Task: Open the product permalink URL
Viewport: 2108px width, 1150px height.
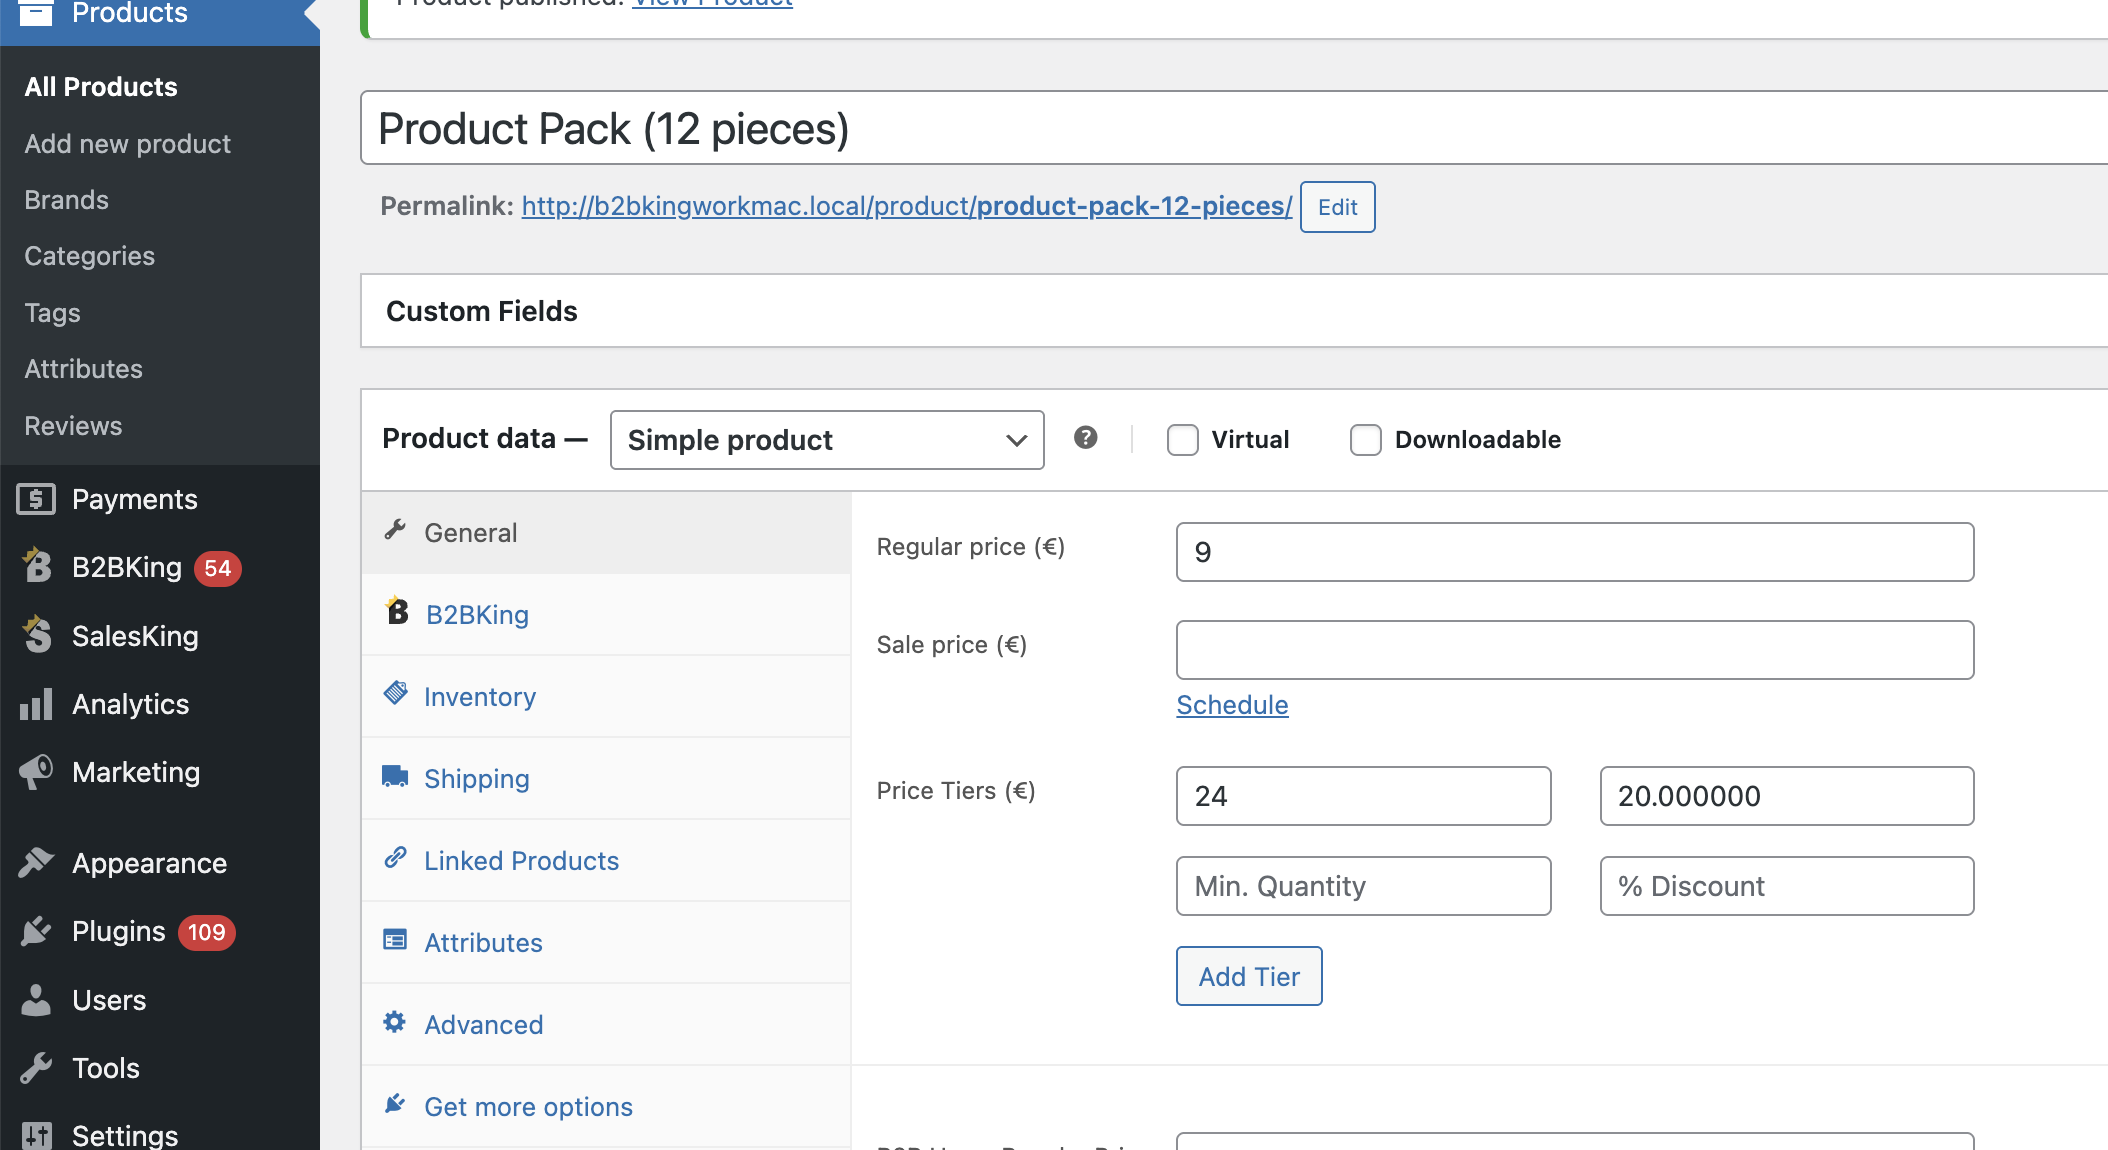Action: [907, 206]
